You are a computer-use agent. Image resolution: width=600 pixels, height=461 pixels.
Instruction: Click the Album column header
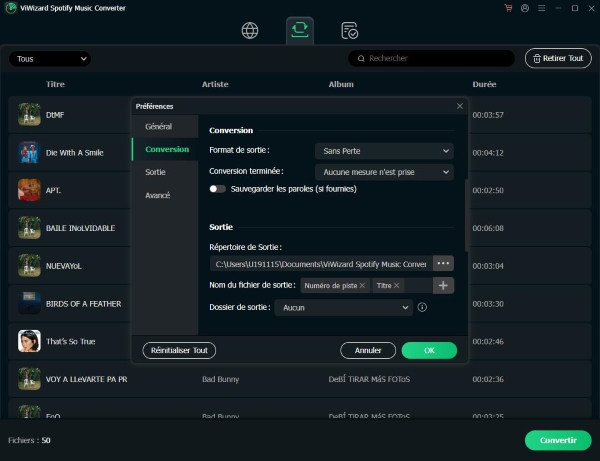point(341,84)
